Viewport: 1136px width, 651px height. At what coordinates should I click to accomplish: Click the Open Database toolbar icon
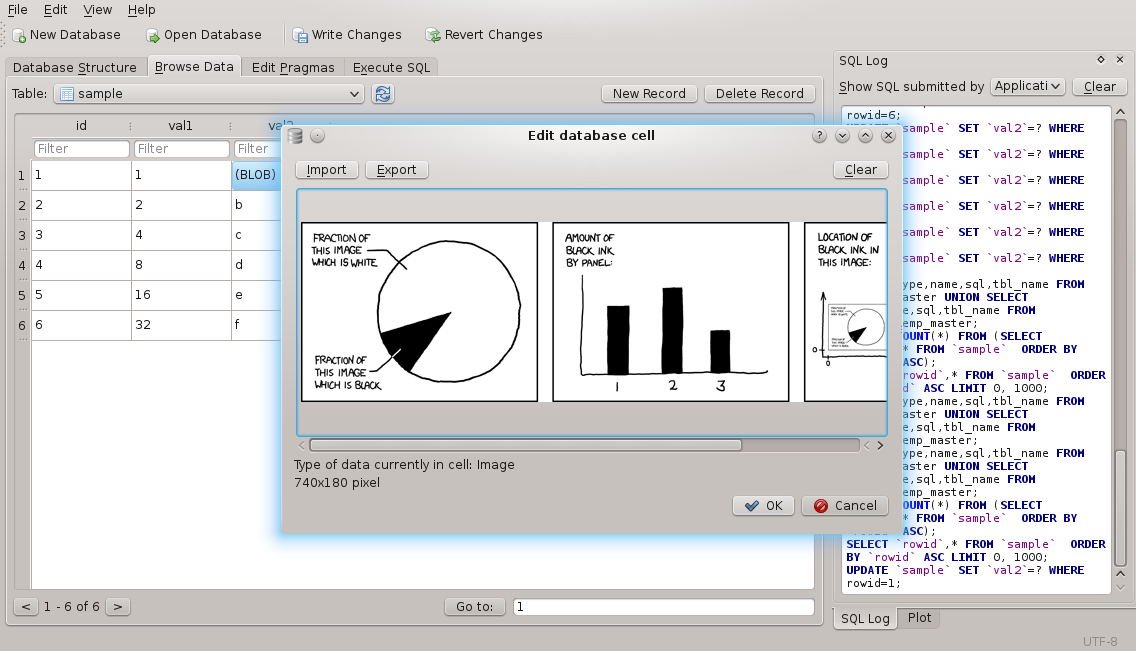pyautogui.click(x=153, y=35)
